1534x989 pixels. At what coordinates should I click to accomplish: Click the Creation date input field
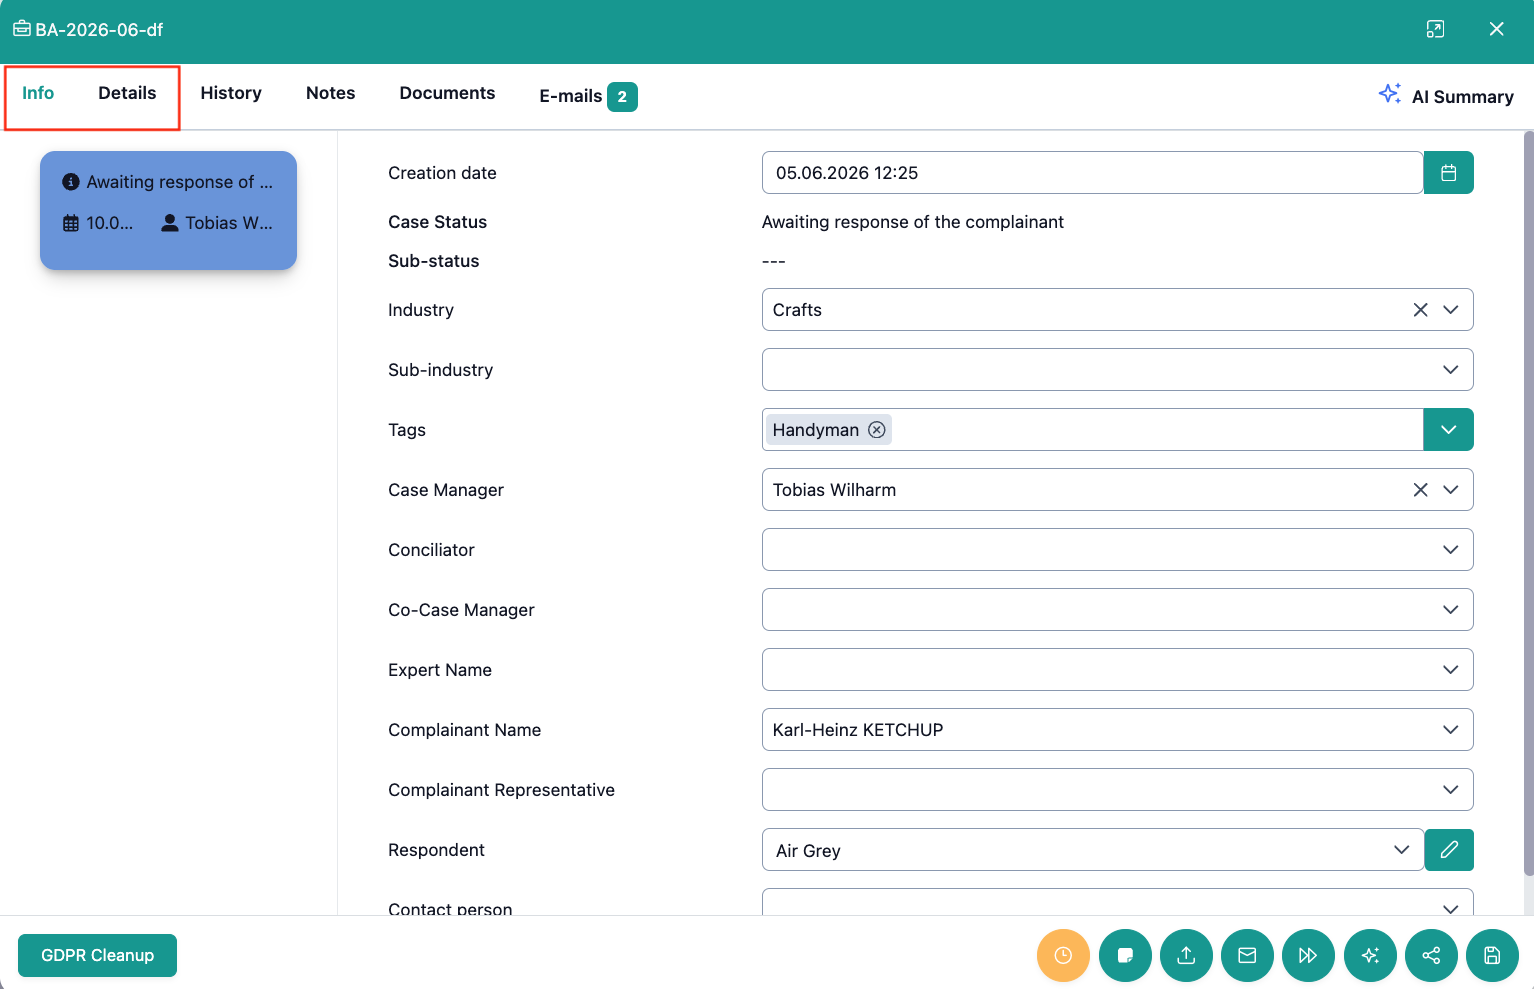click(1092, 173)
